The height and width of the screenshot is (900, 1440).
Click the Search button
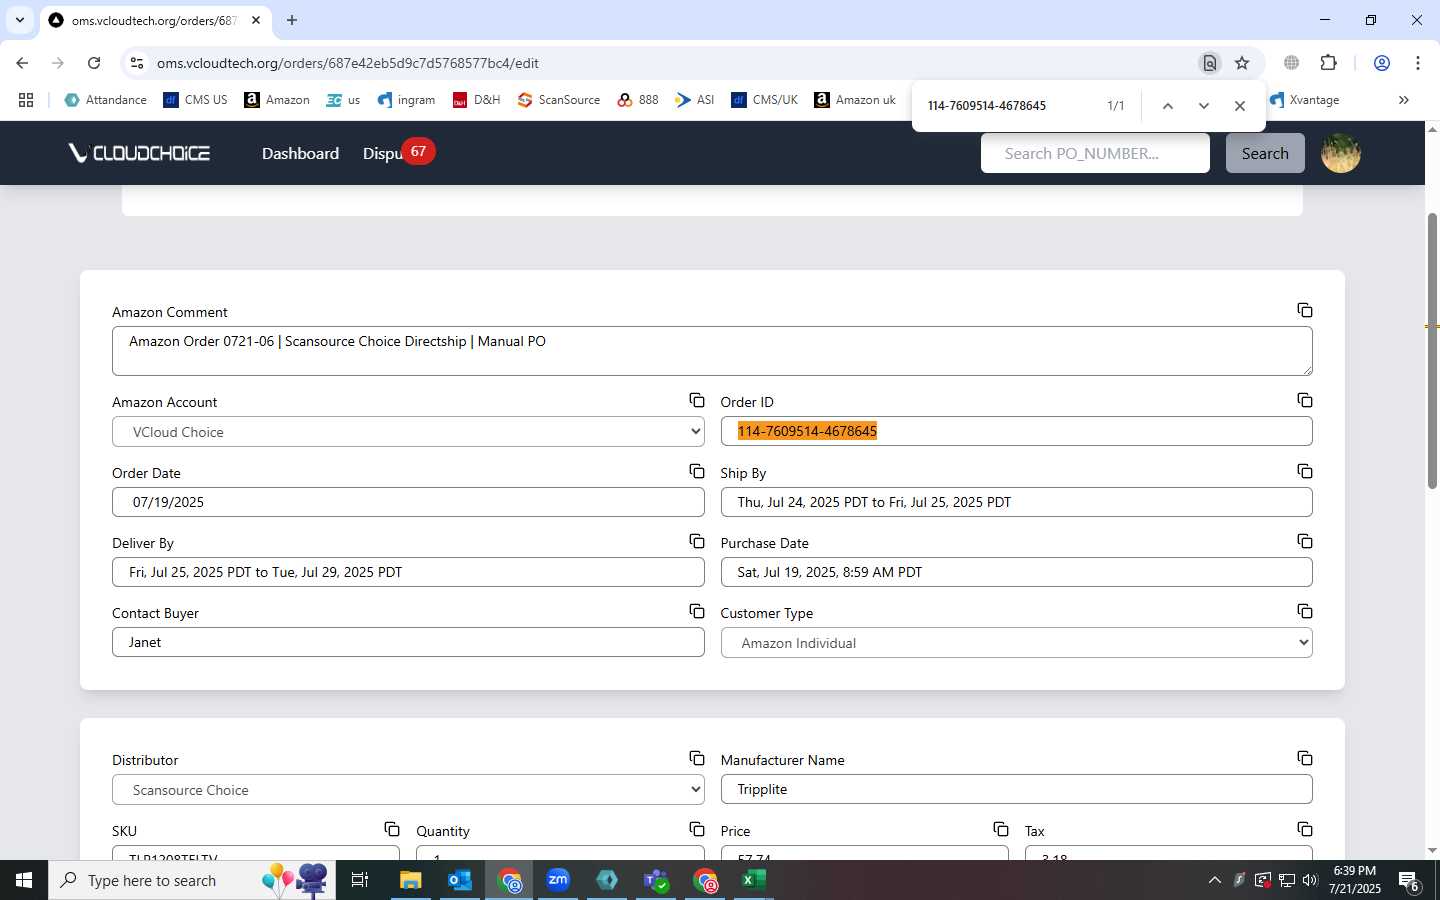(1265, 153)
